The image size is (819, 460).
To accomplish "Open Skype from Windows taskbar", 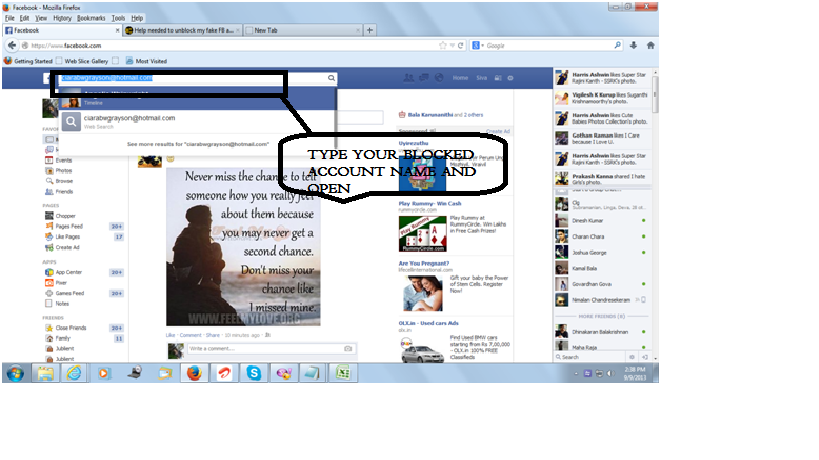I will tap(254, 373).
